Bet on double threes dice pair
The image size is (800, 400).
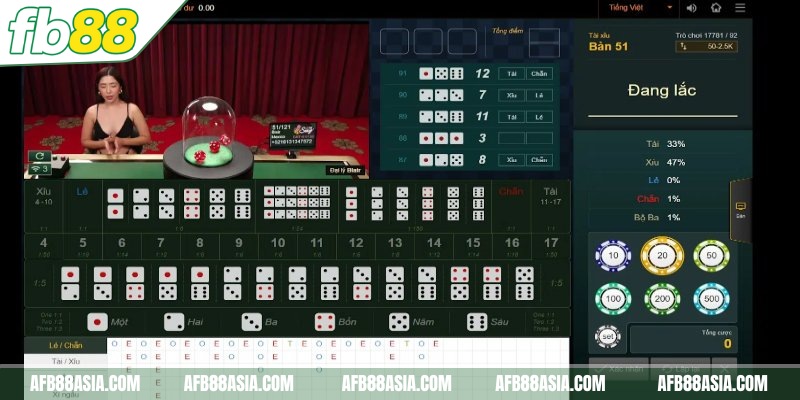click(166, 204)
